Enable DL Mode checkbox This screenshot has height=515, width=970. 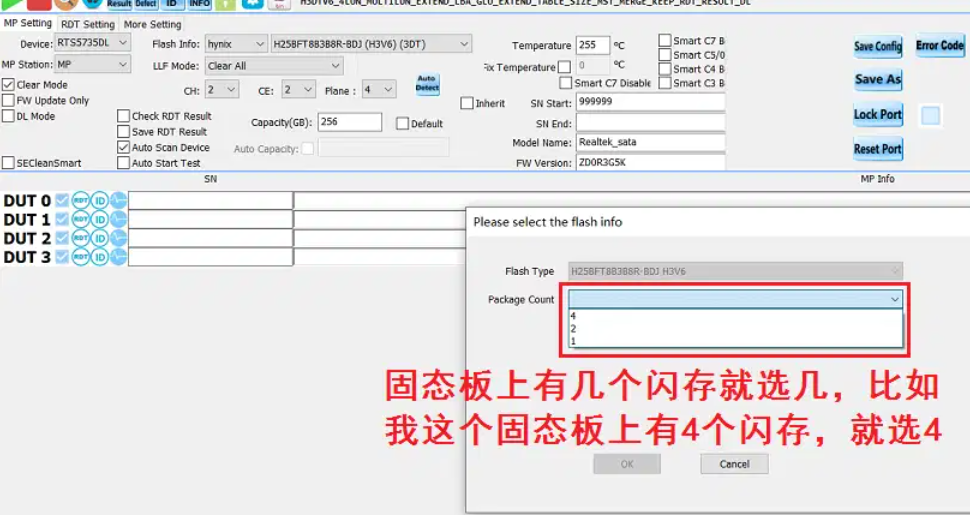click(8, 116)
